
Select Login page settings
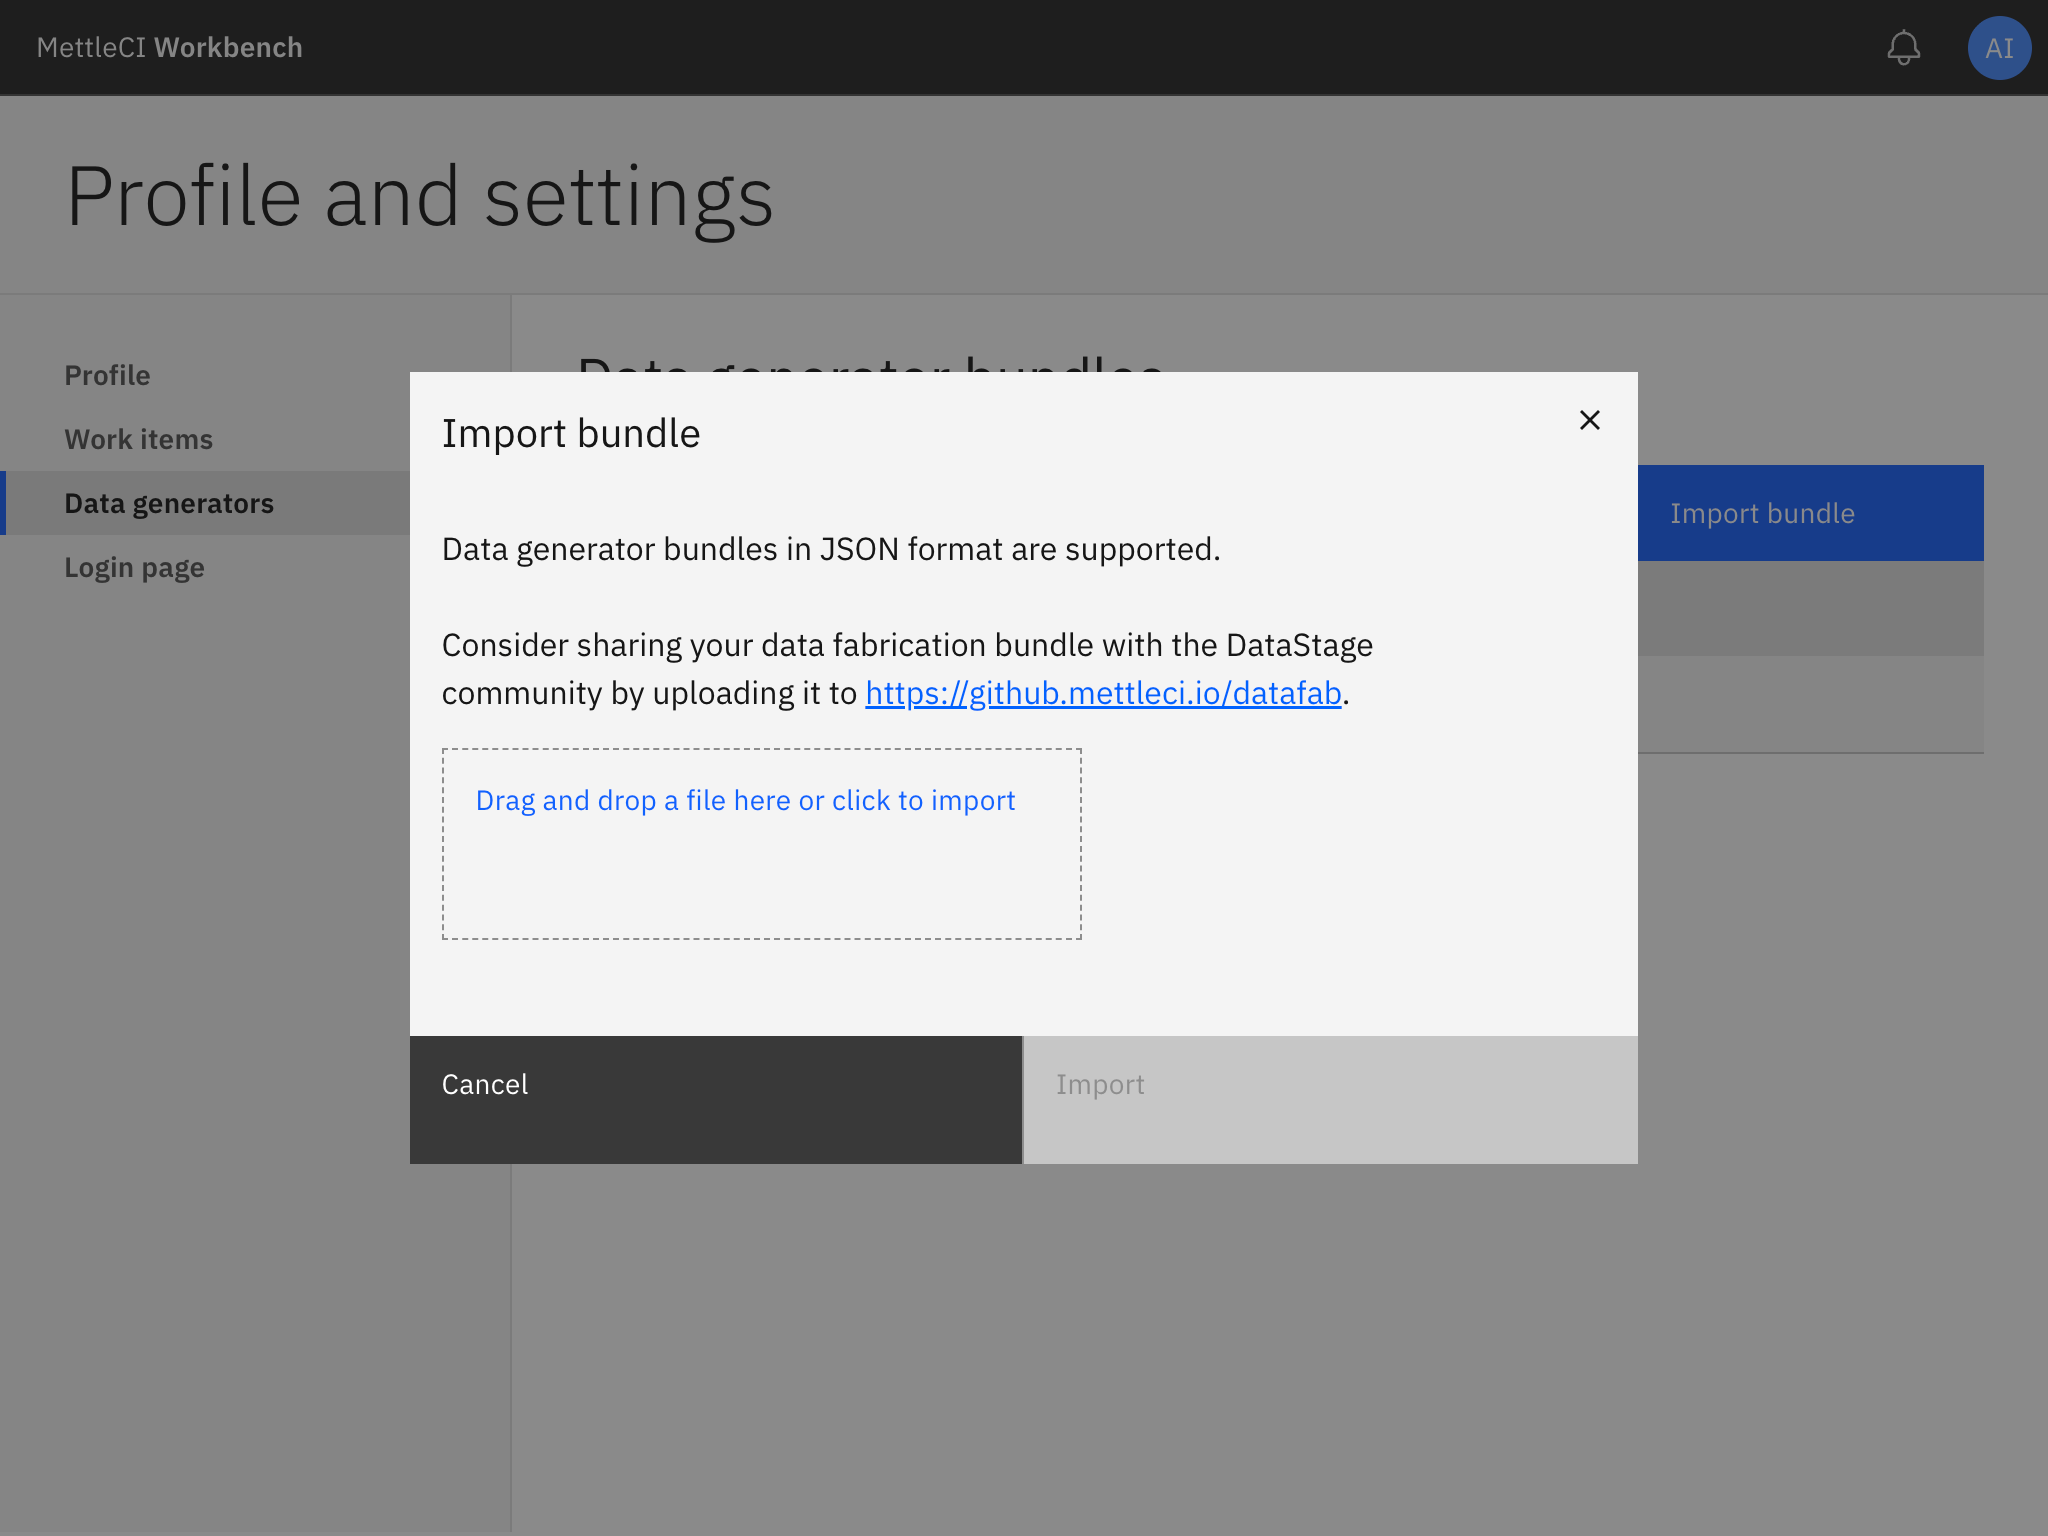click(x=134, y=567)
